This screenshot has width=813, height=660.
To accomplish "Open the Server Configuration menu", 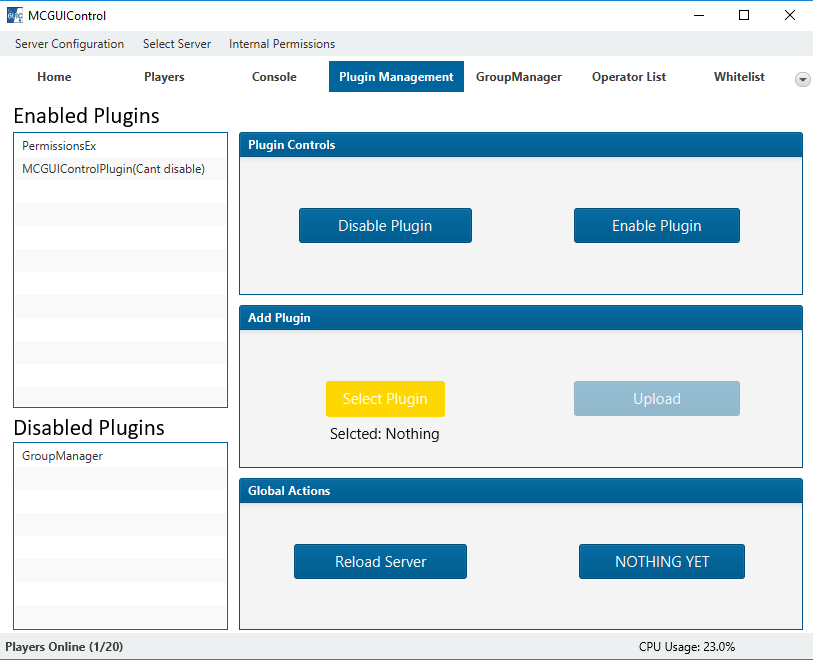I will coord(69,44).
